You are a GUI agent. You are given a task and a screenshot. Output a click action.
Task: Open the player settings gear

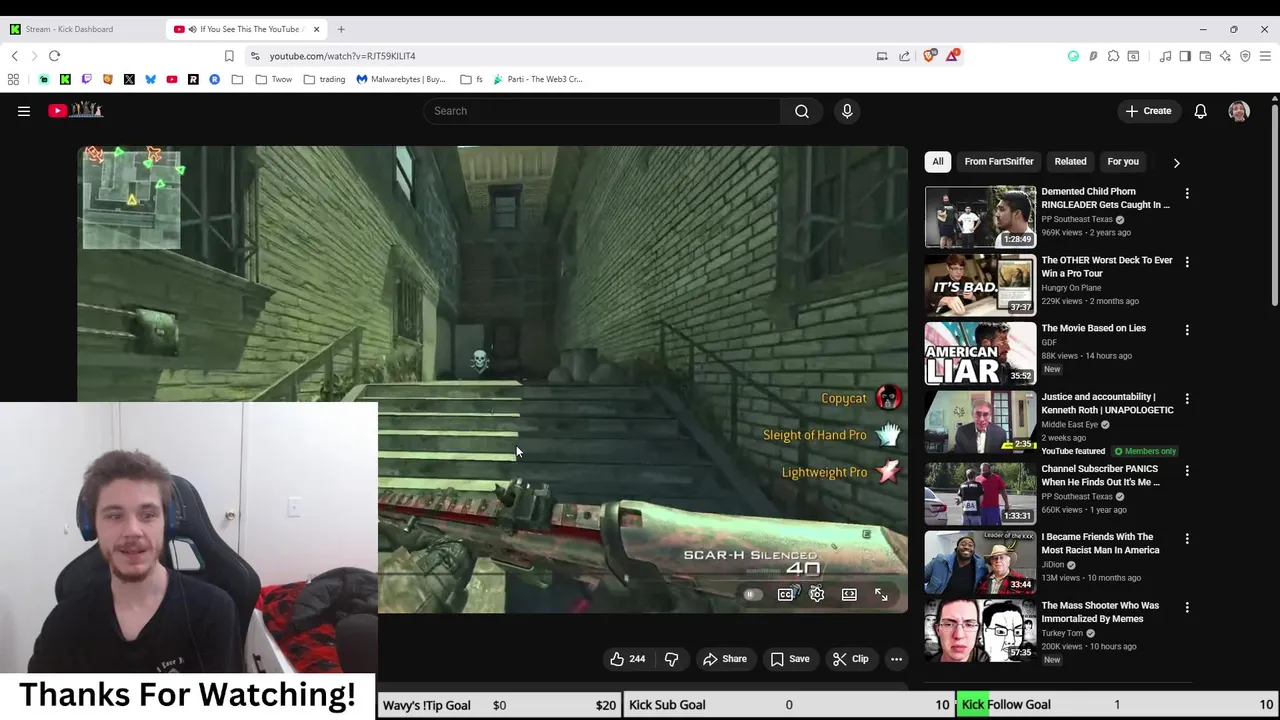(817, 595)
